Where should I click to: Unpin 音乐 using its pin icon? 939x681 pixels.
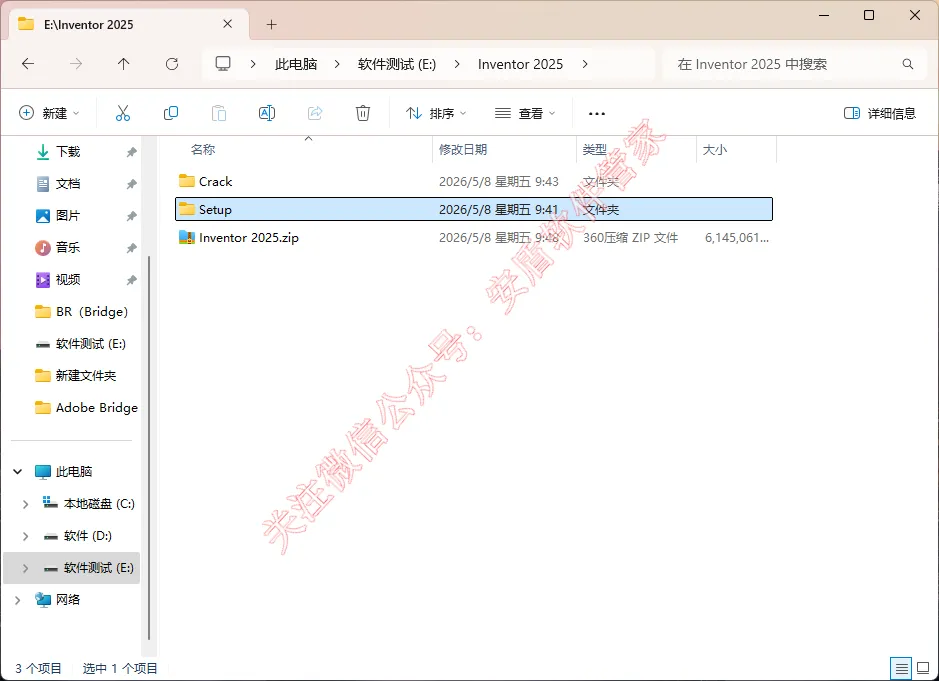click(x=132, y=248)
